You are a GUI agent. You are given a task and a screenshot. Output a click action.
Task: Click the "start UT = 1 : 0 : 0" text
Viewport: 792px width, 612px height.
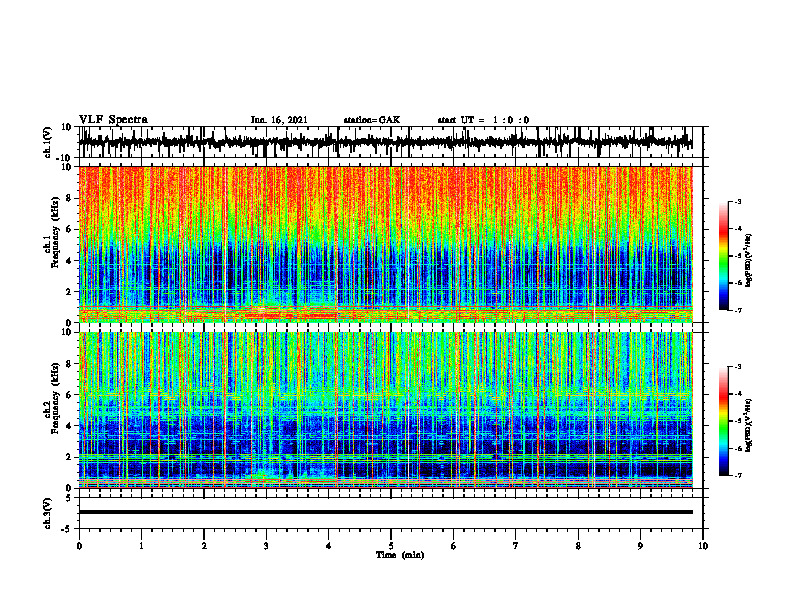click(483, 120)
